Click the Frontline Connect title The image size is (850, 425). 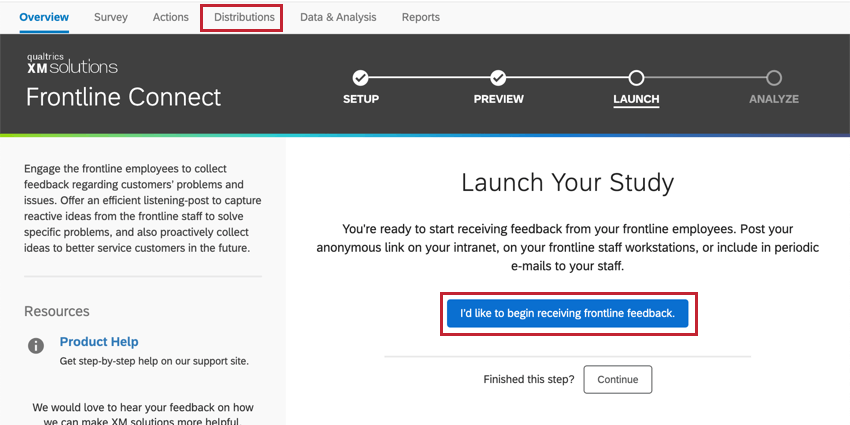coord(124,98)
